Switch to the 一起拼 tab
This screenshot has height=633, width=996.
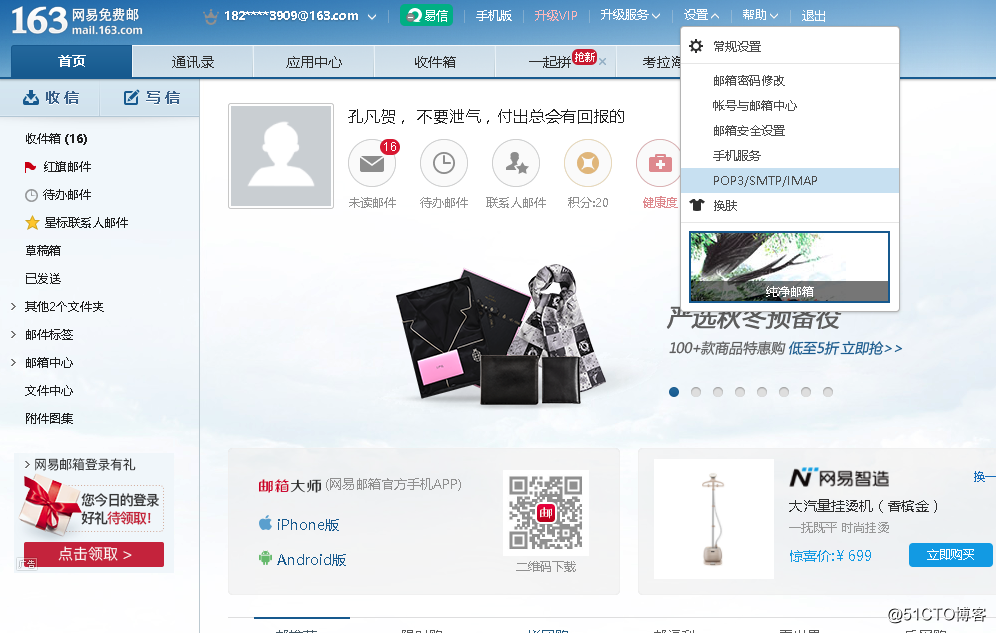(x=549, y=62)
